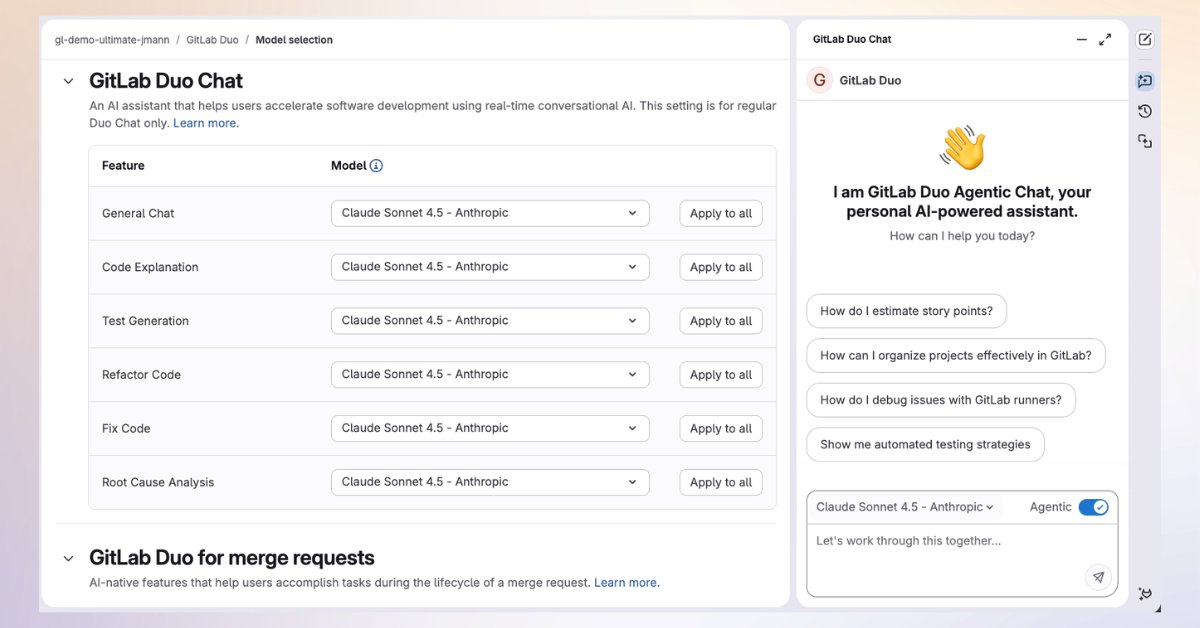Image resolution: width=1200 pixels, height=628 pixels.
Task: Open the Fix Code model dropdown
Action: (x=490, y=428)
